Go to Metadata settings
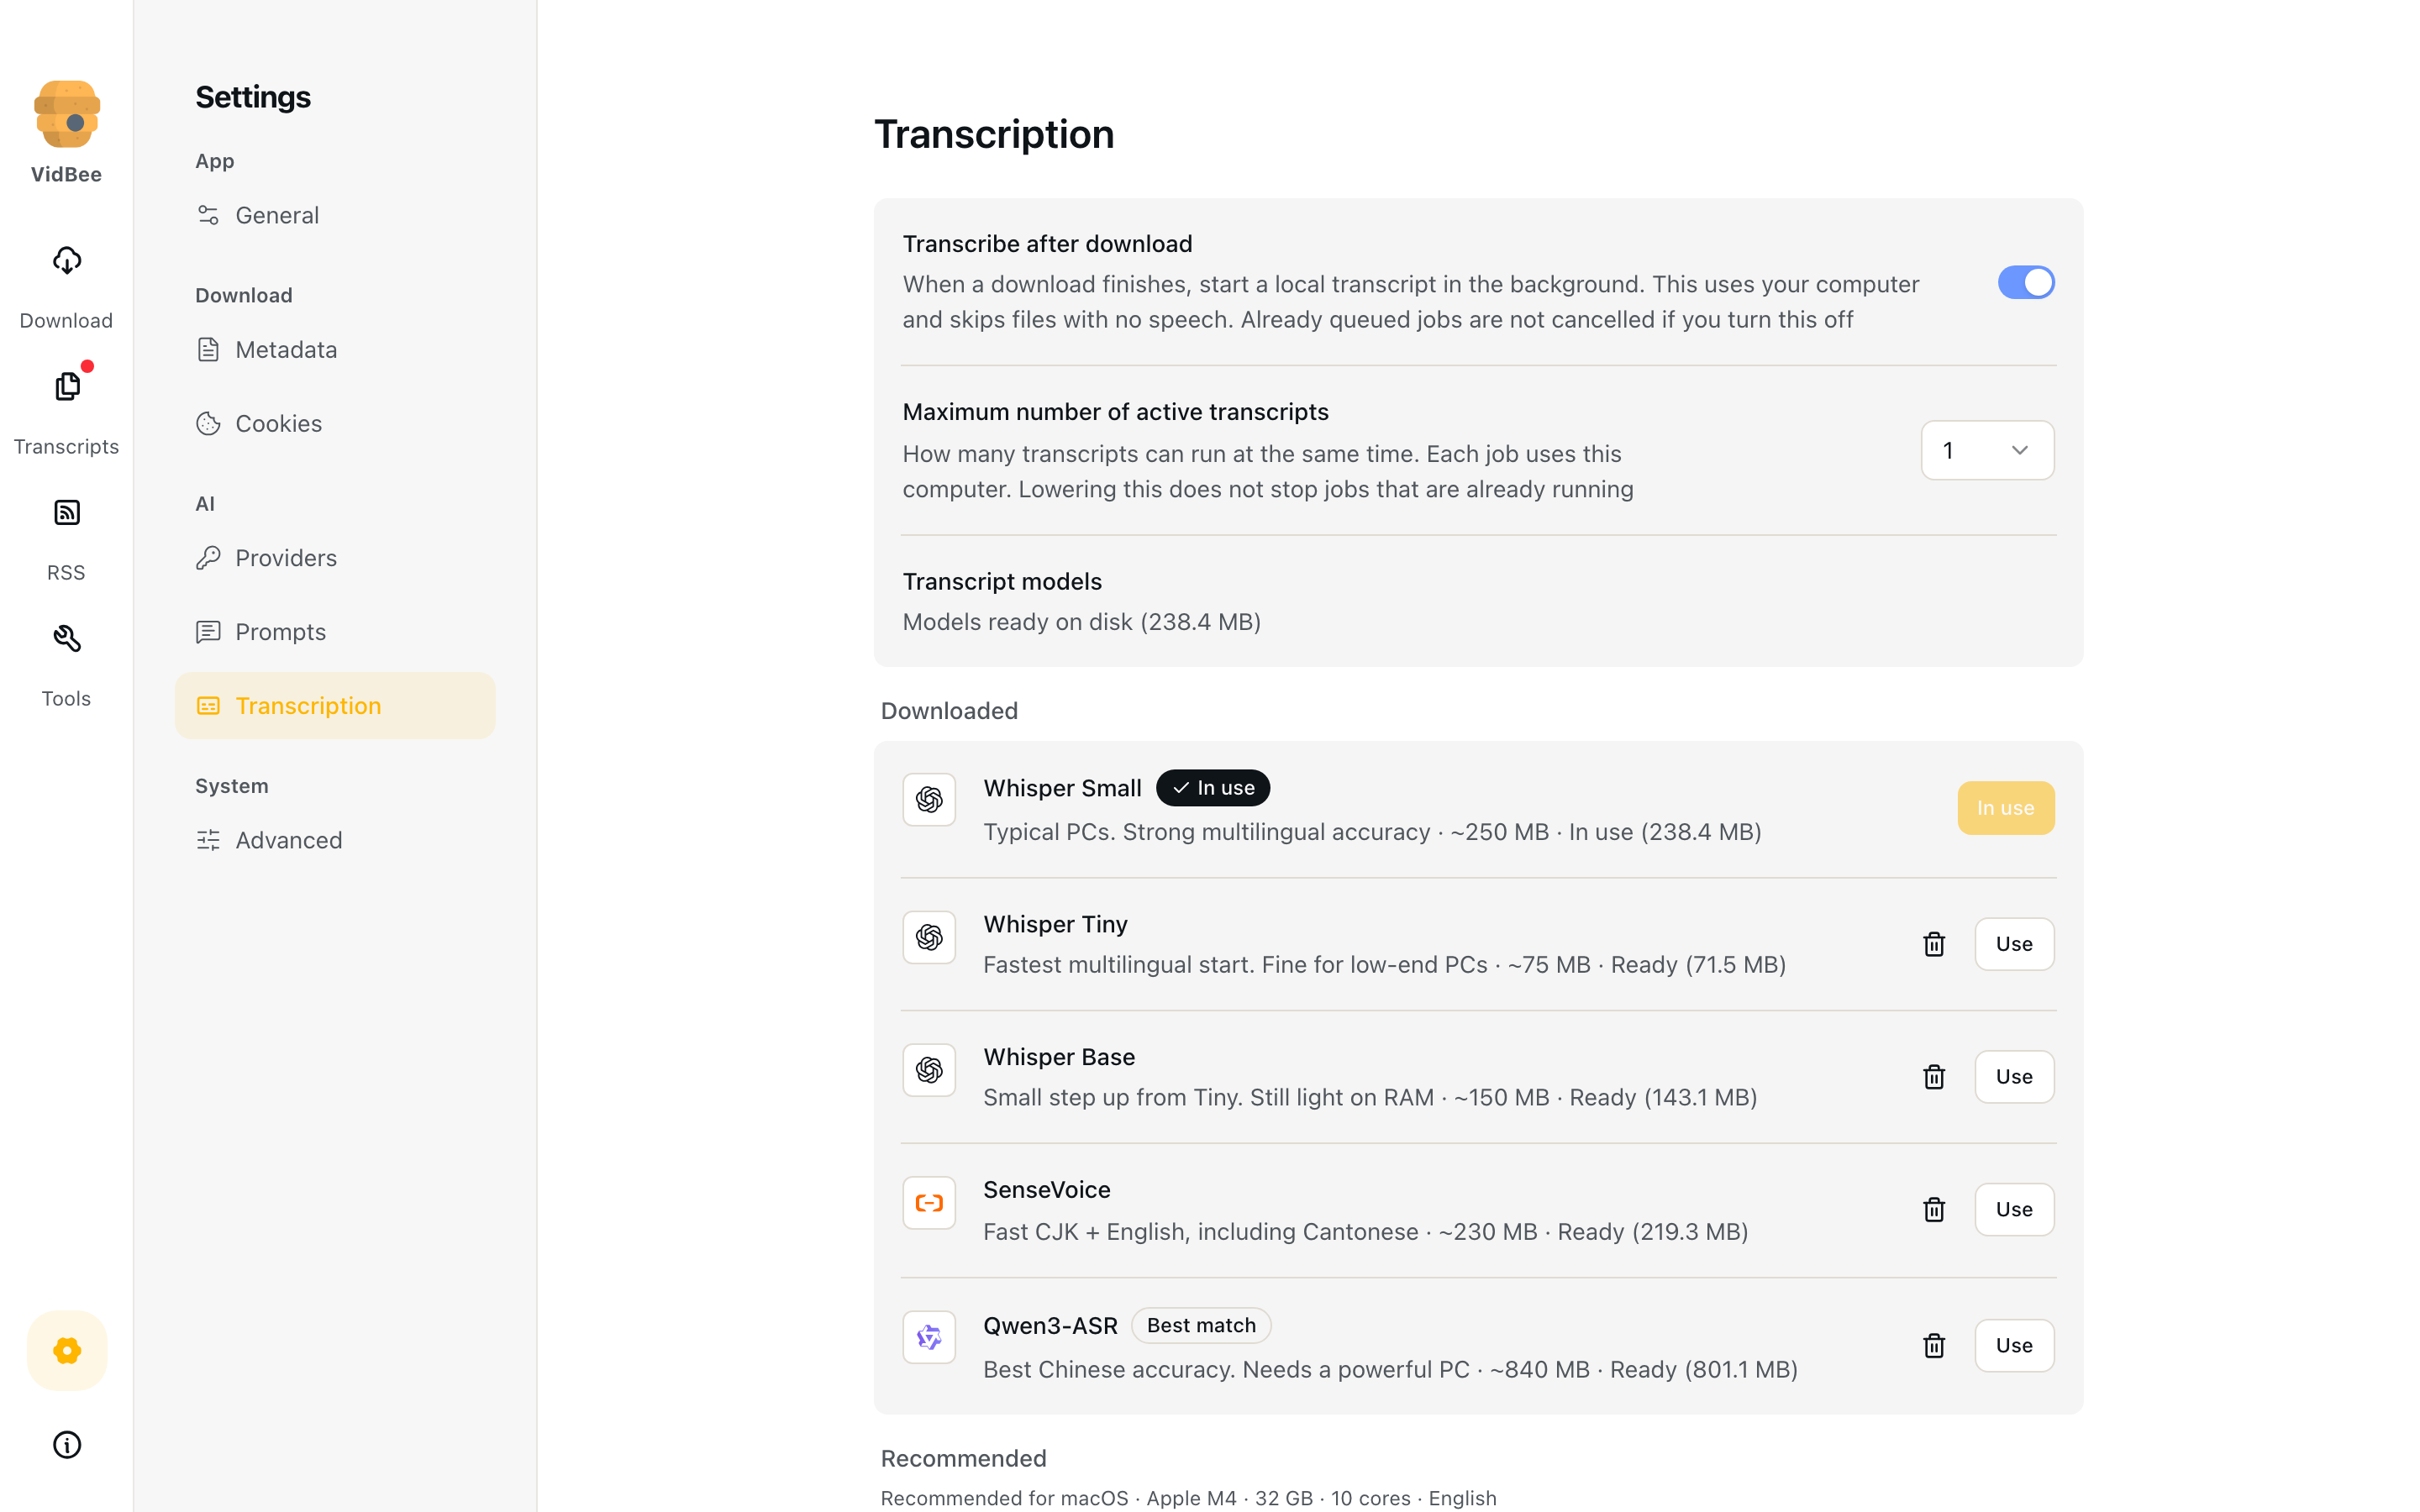Image resolution: width=2420 pixels, height=1512 pixels. tap(335, 349)
